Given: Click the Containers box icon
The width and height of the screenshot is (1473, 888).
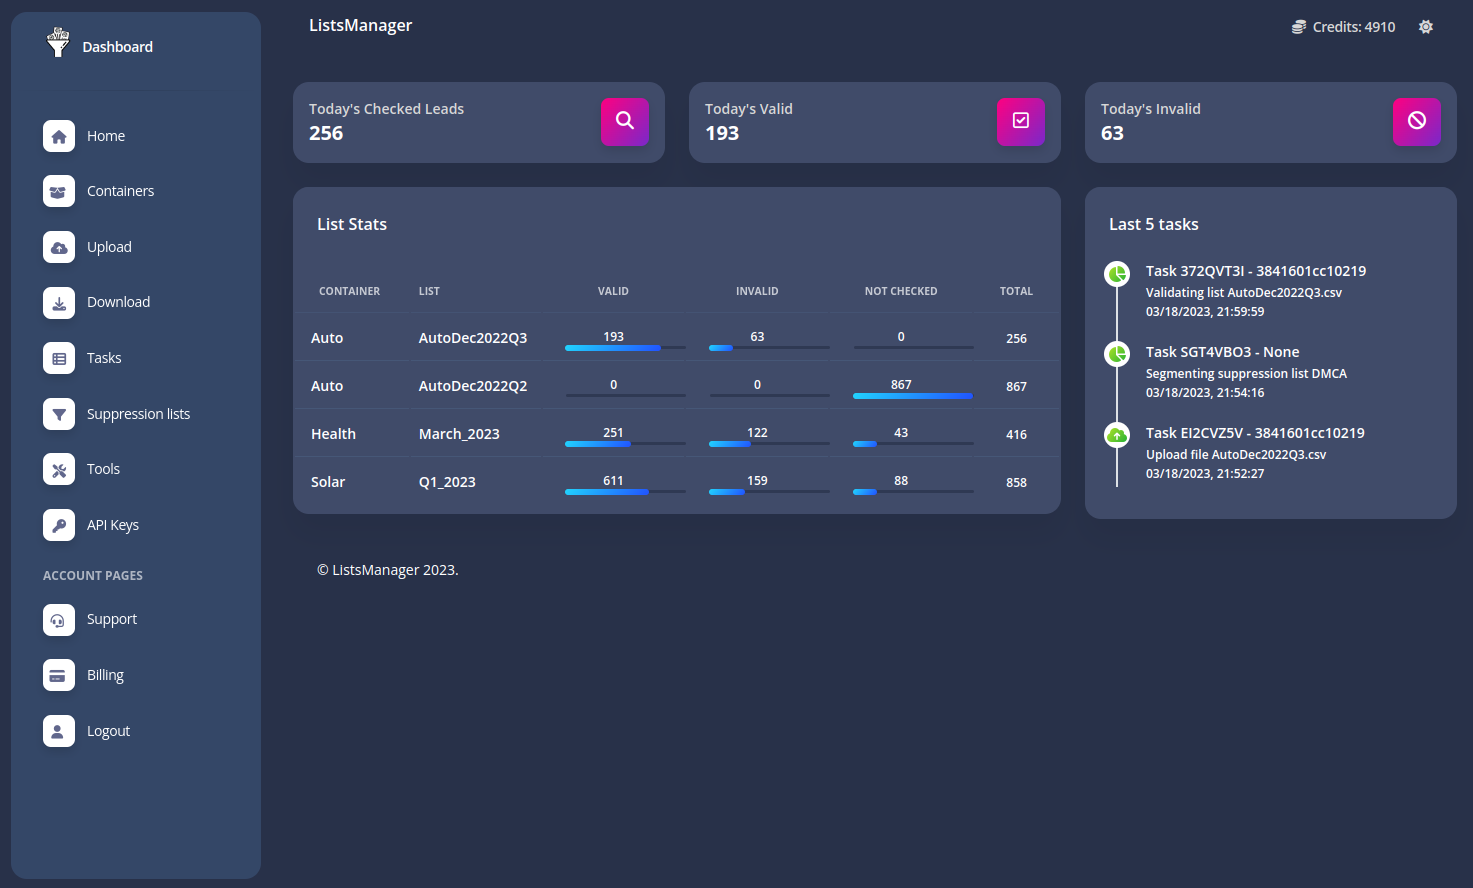Looking at the screenshot, I should [59, 191].
